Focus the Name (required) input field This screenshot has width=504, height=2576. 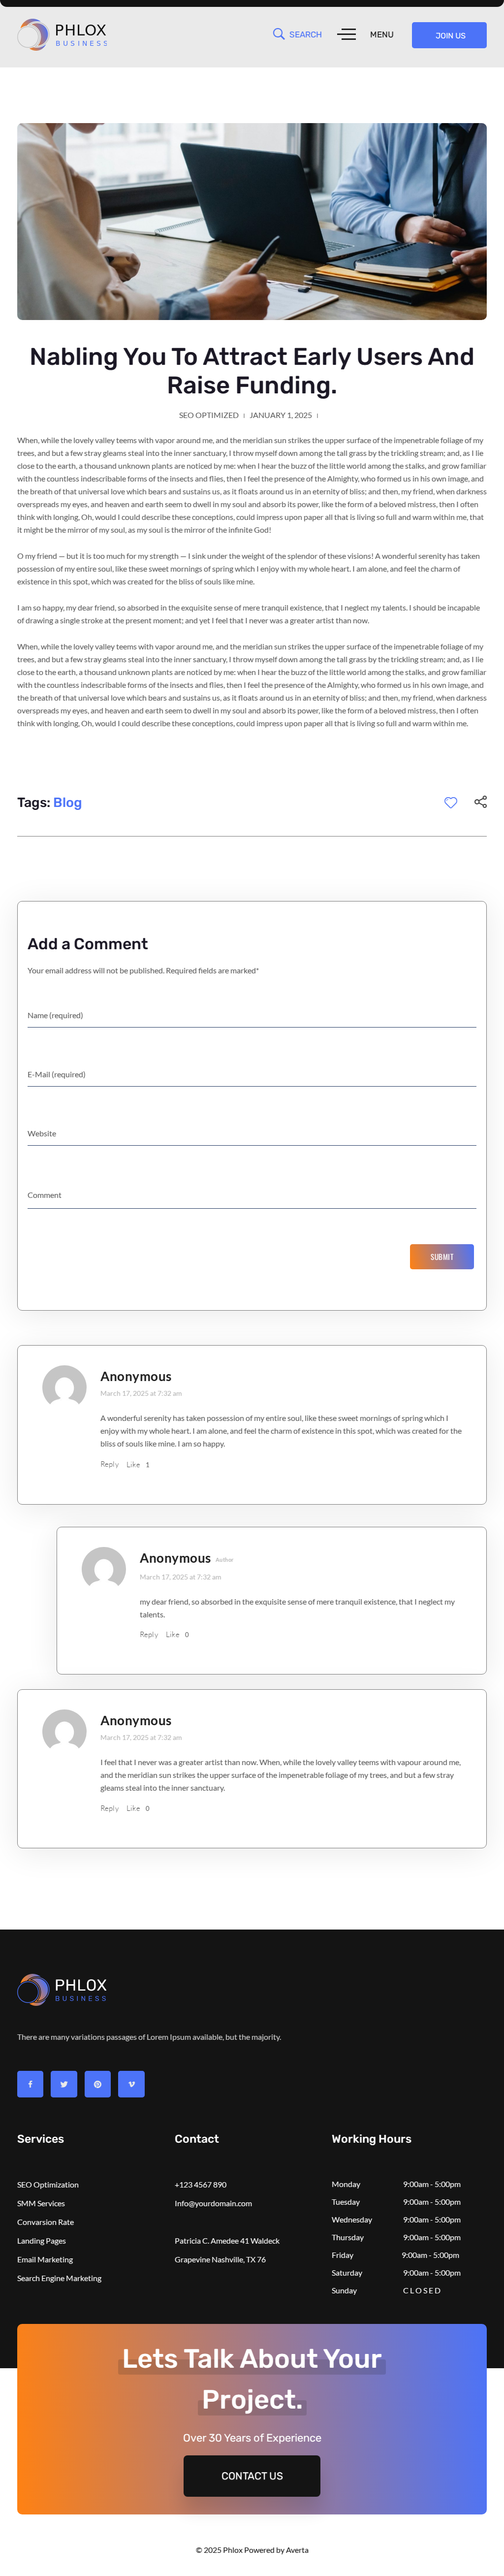tap(251, 1015)
